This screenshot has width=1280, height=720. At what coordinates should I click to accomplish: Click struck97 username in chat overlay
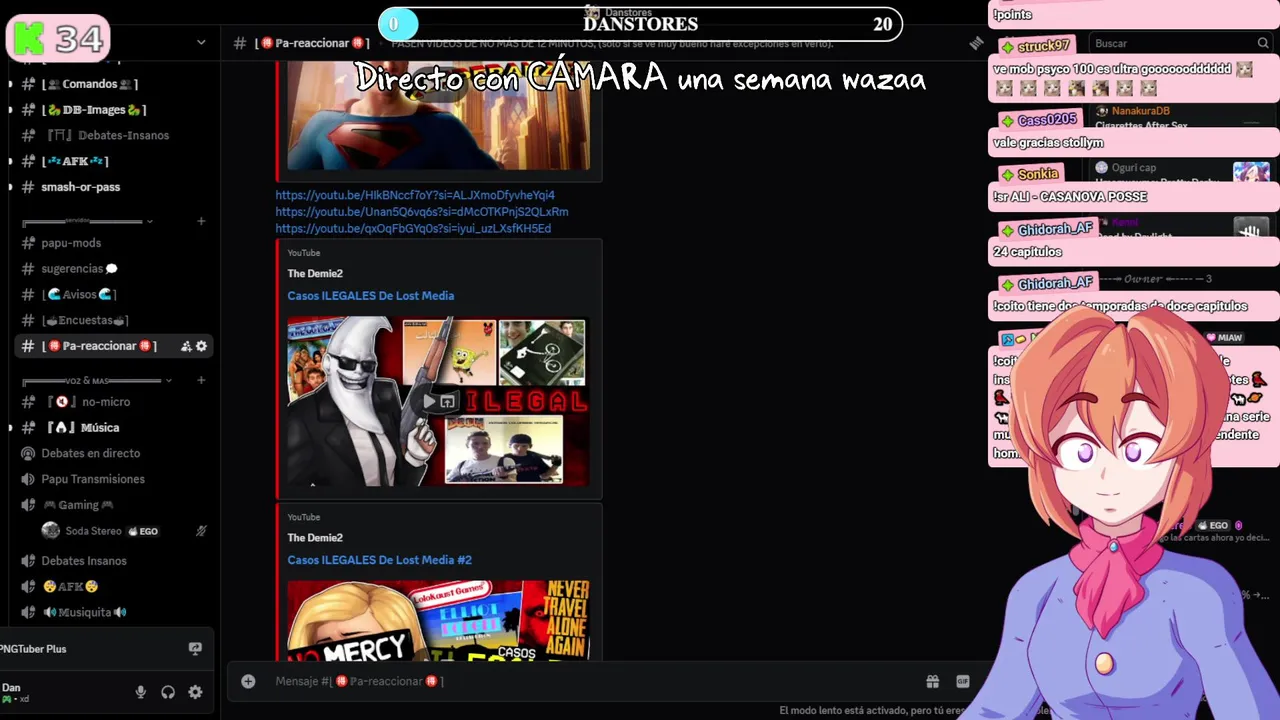1043,46
